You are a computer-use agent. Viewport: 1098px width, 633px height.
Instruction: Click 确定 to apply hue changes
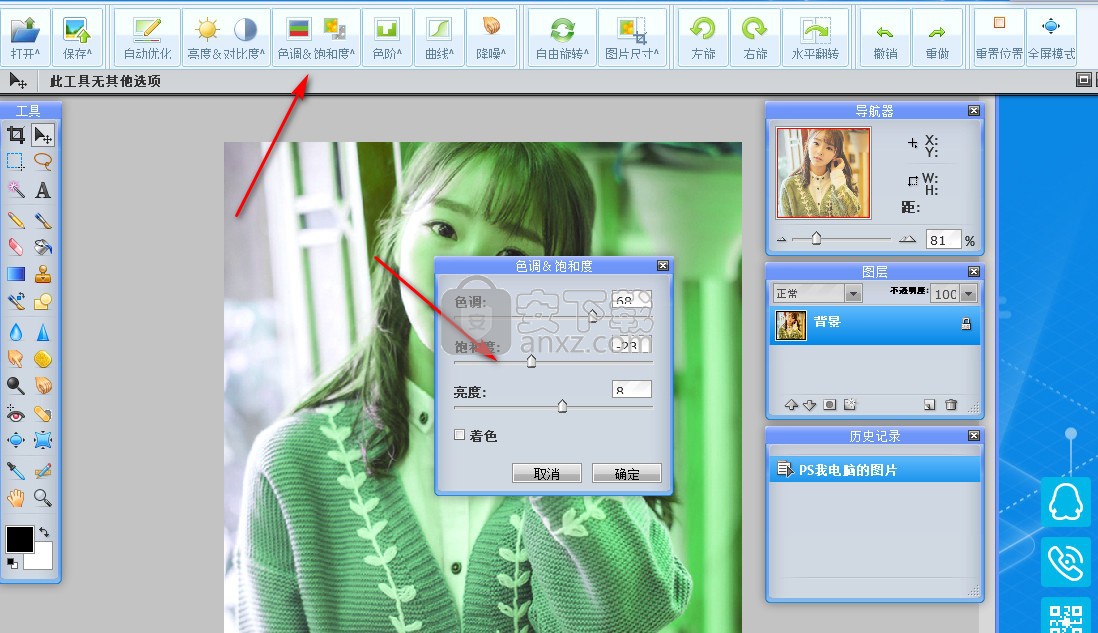click(x=627, y=473)
